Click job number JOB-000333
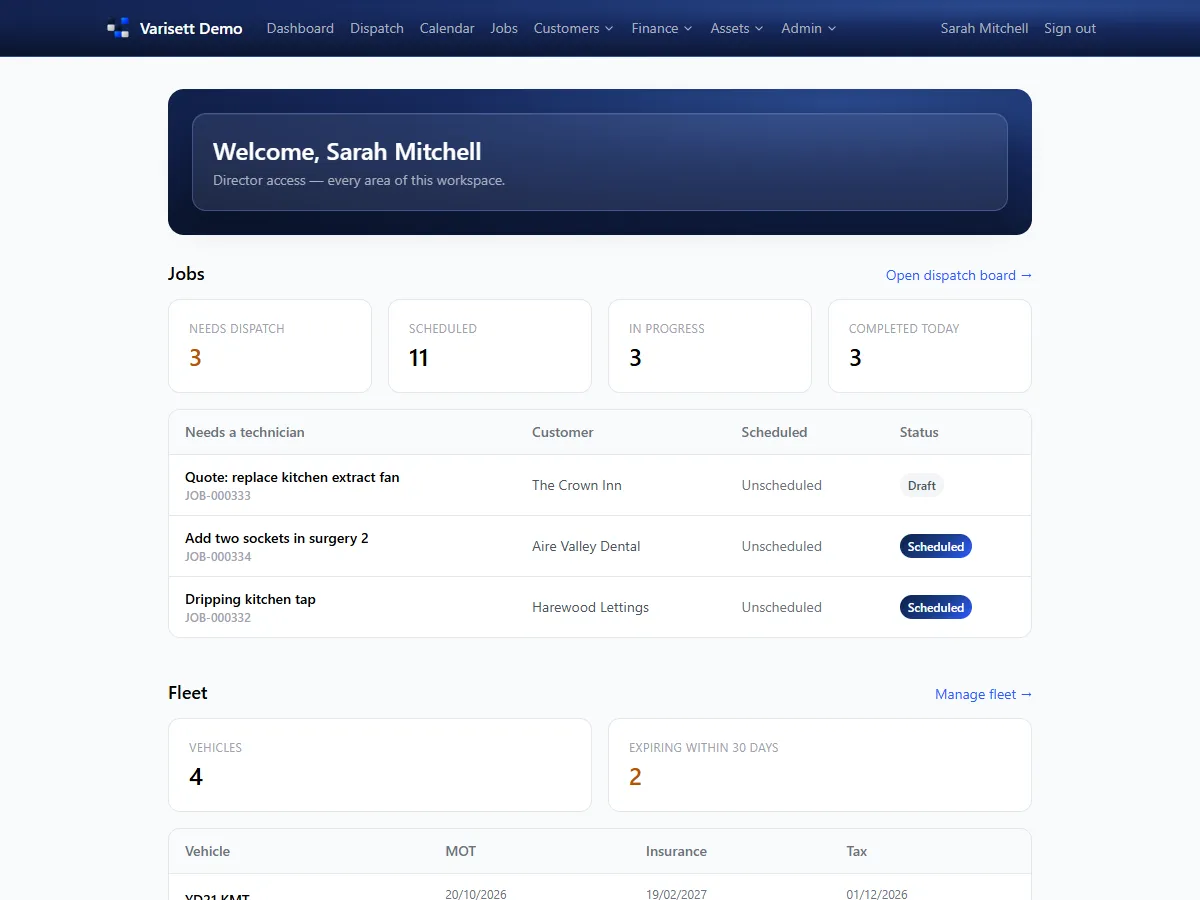 (218, 496)
